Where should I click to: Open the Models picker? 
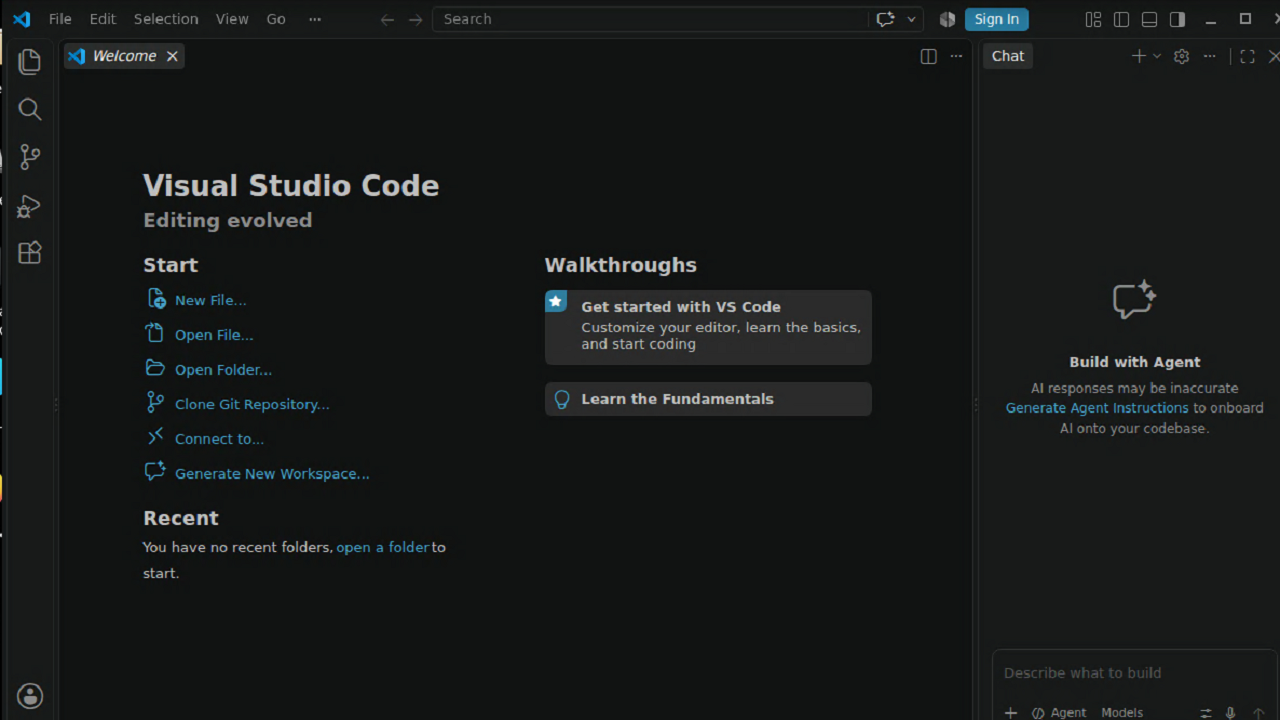point(1122,713)
